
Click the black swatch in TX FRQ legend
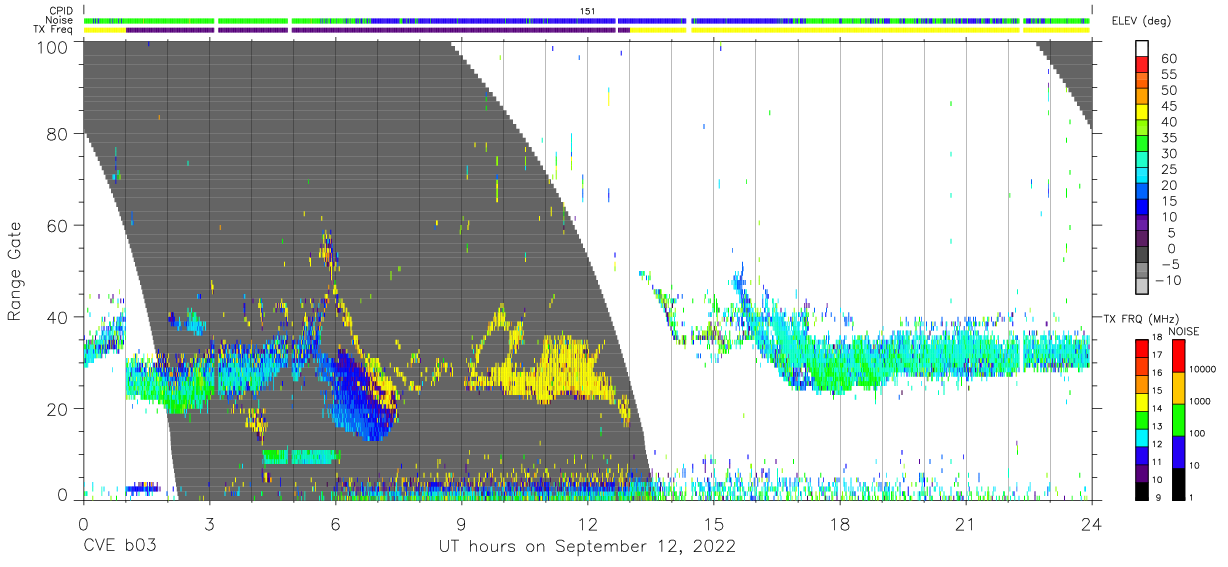[1141, 490]
